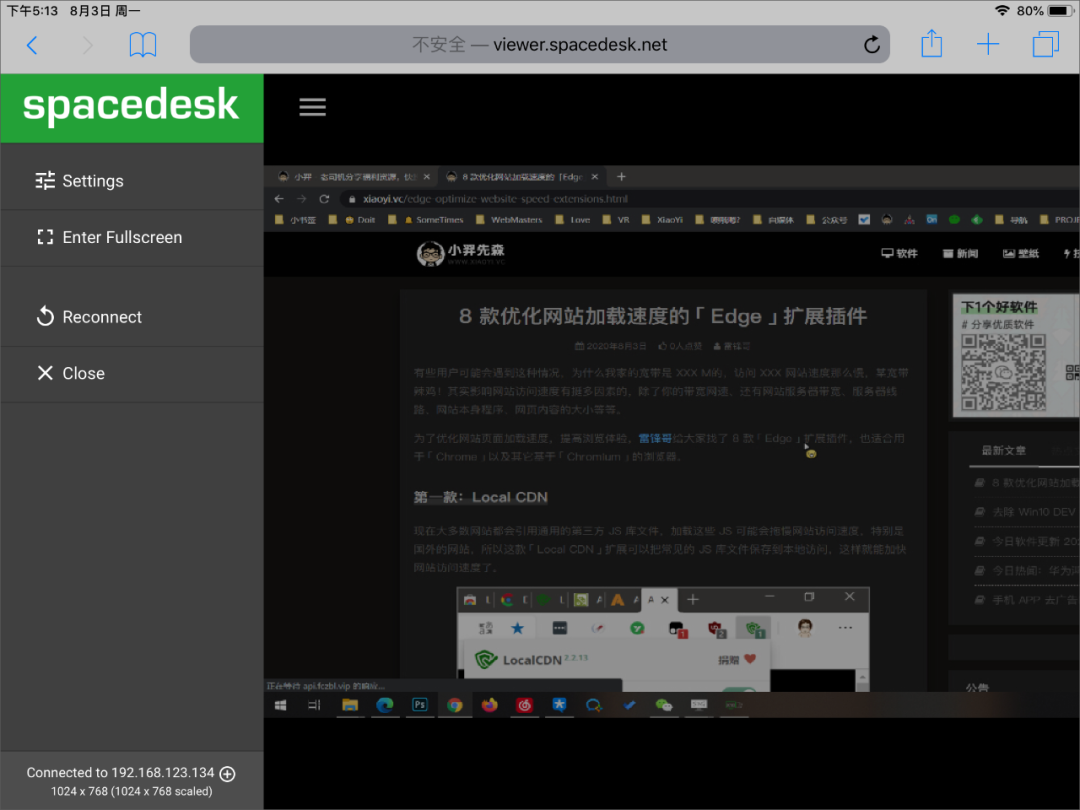Open Chrome from the remote taskbar
The width and height of the screenshot is (1080, 810).
click(x=455, y=705)
